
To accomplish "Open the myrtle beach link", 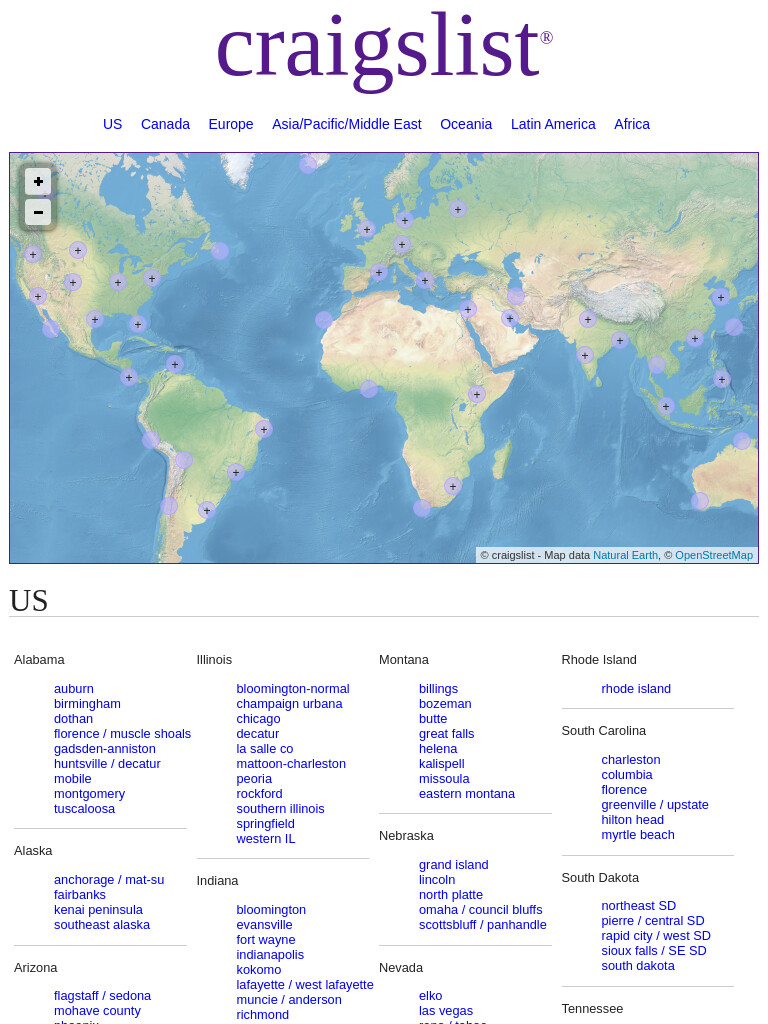I will 638,835.
